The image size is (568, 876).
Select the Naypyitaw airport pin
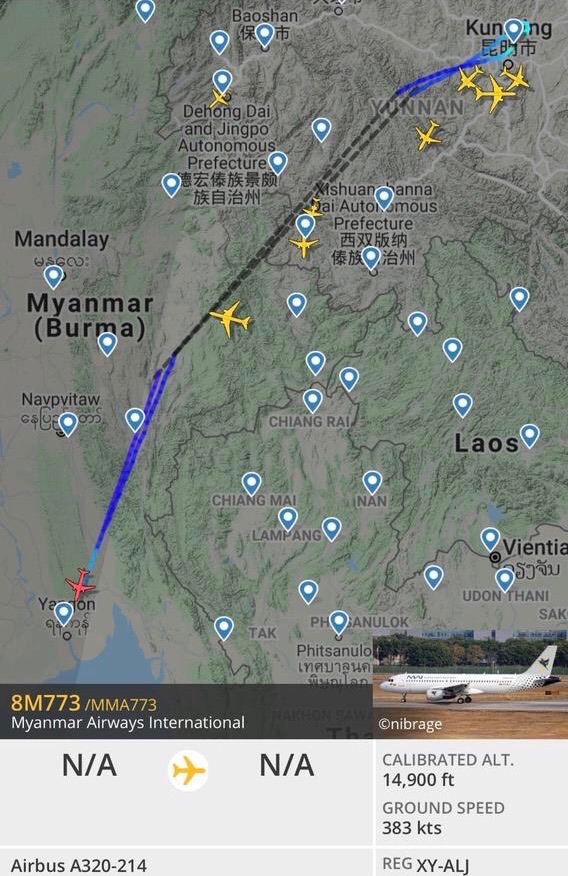click(x=68, y=424)
